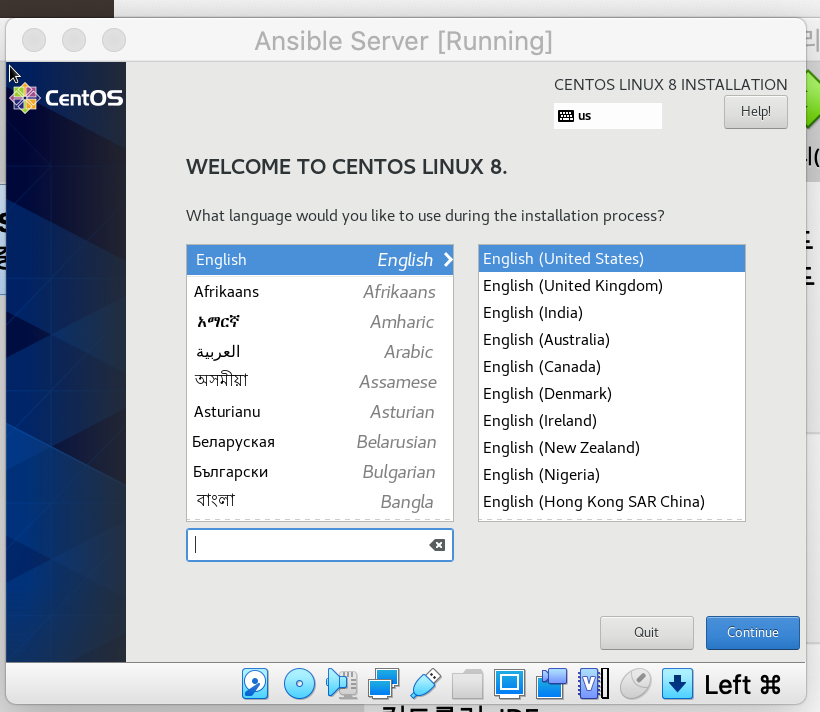This screenshot has width=820, height=712.
Task: Choose English (Denmark) locale
Action: 612,393
